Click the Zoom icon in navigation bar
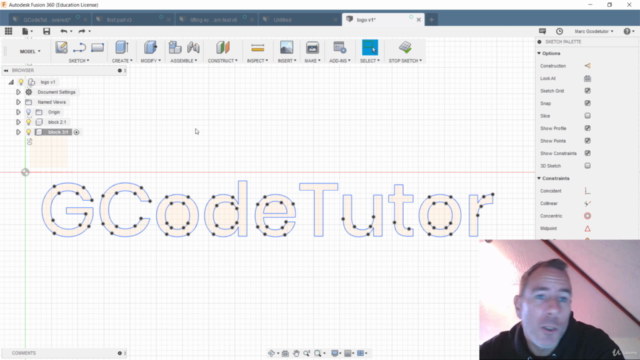This screenshot has width=640, height=360. click(x=307, y=353)
